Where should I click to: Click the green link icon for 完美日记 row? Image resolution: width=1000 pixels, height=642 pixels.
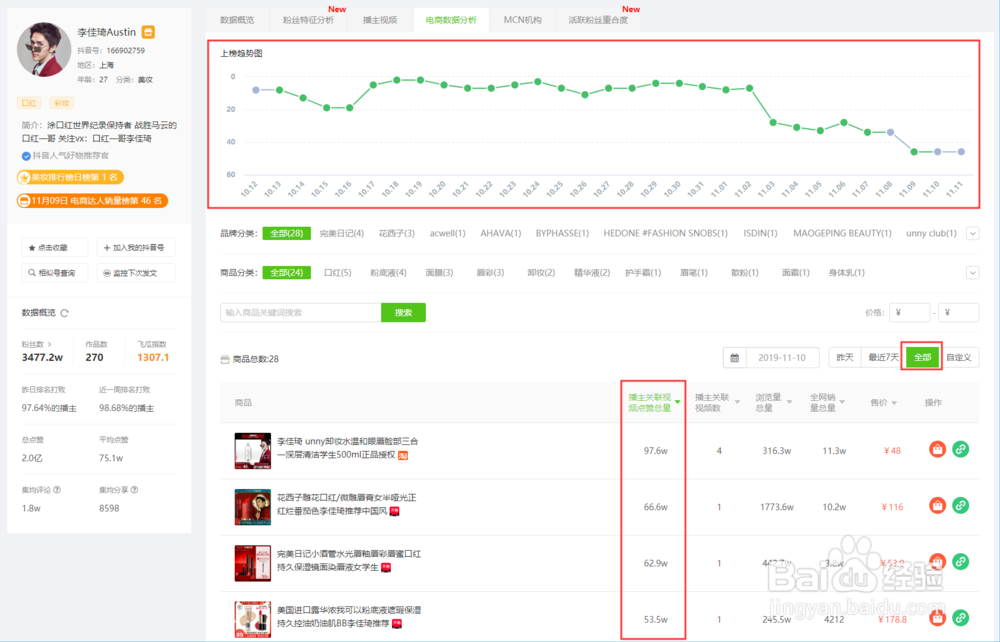960,561
